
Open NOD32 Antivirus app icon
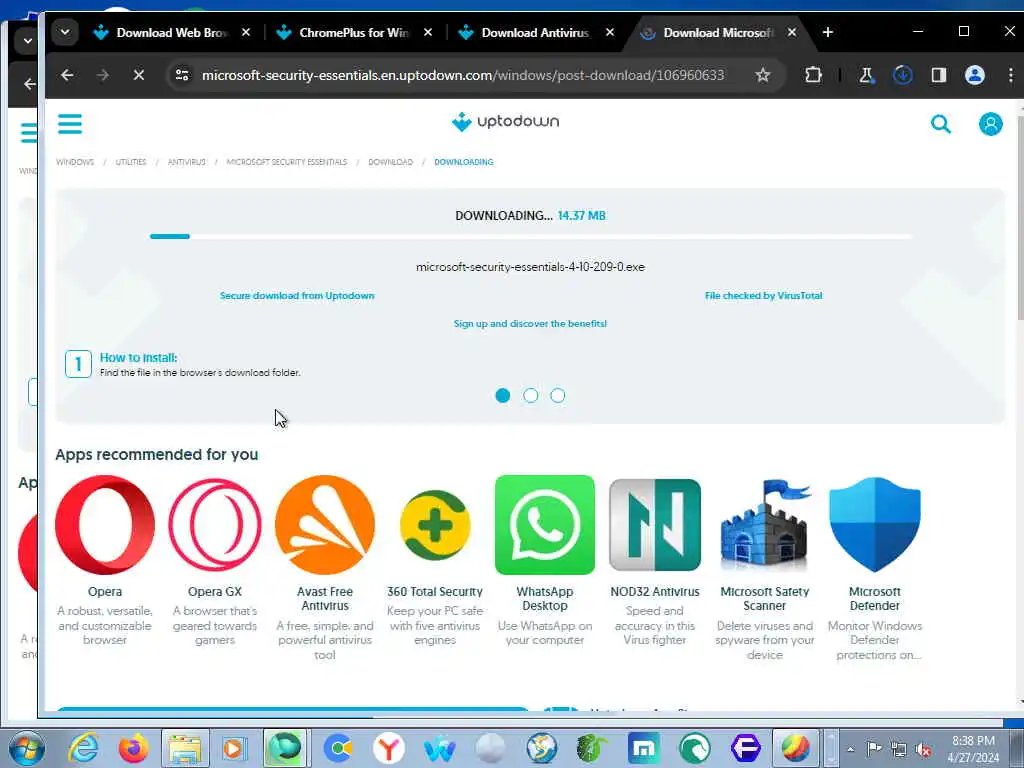point(654,524)
